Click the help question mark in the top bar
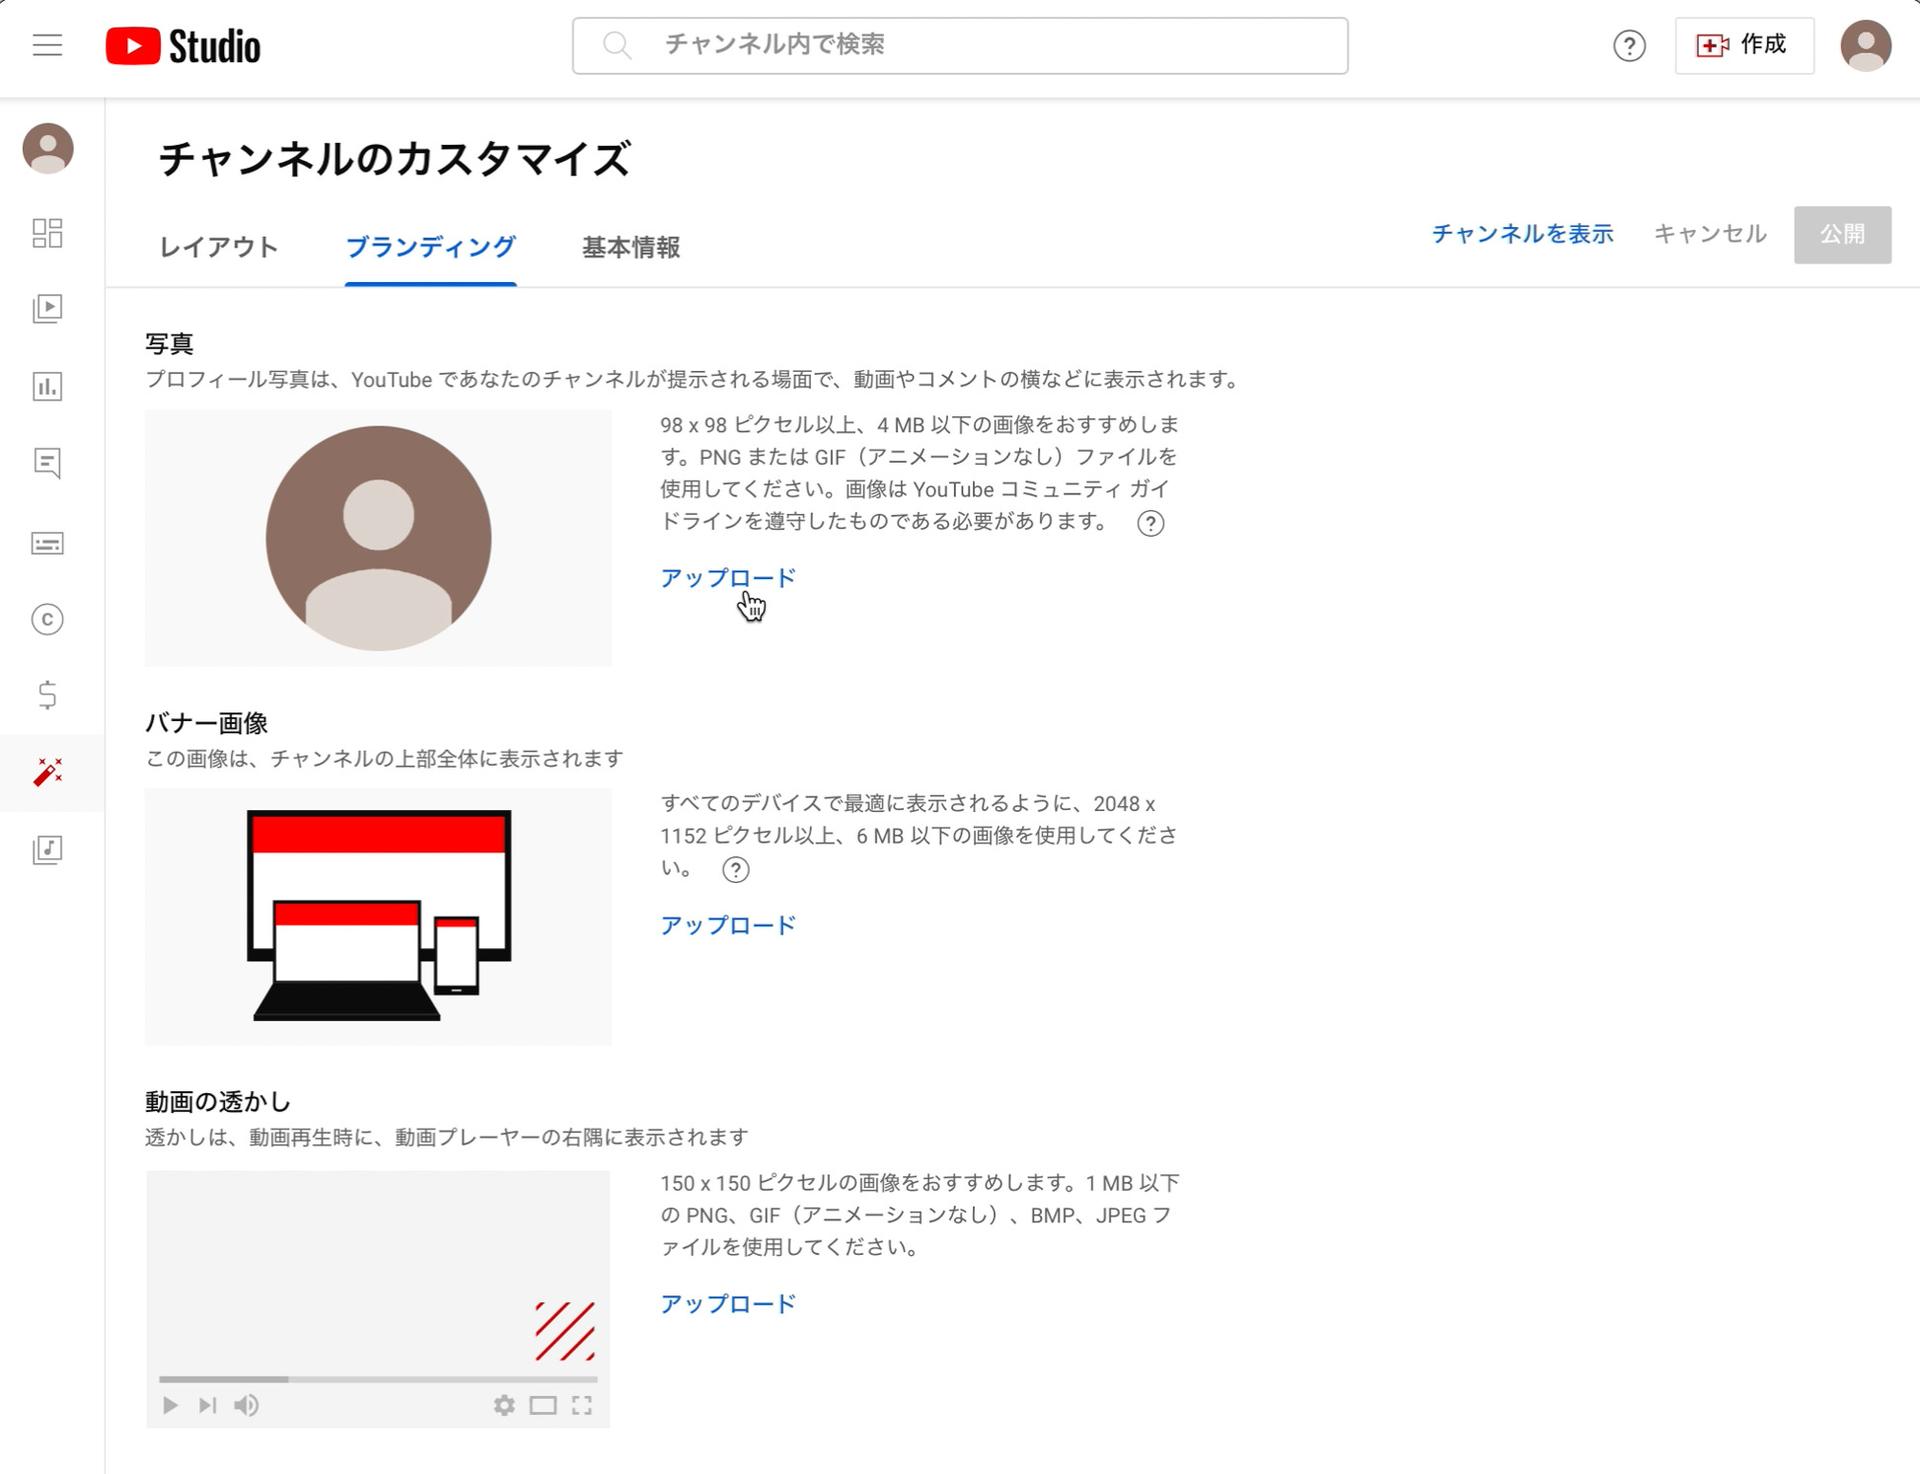 coord(1629,46)
